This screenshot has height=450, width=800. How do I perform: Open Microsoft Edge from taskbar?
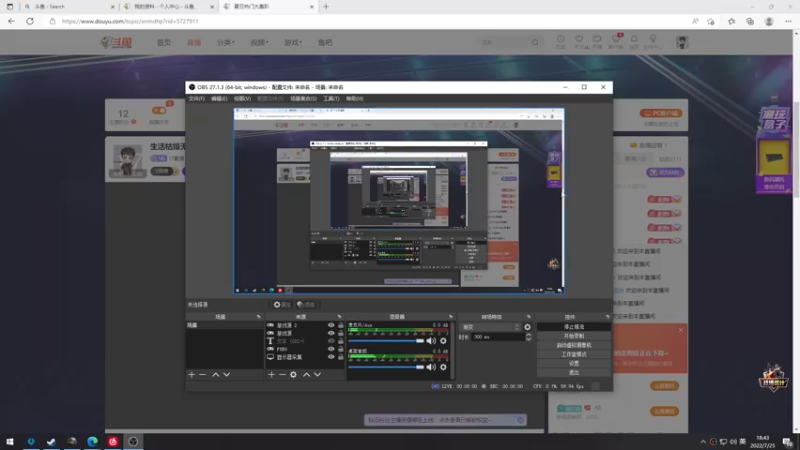pyautogui.click(x=92, y=442)
